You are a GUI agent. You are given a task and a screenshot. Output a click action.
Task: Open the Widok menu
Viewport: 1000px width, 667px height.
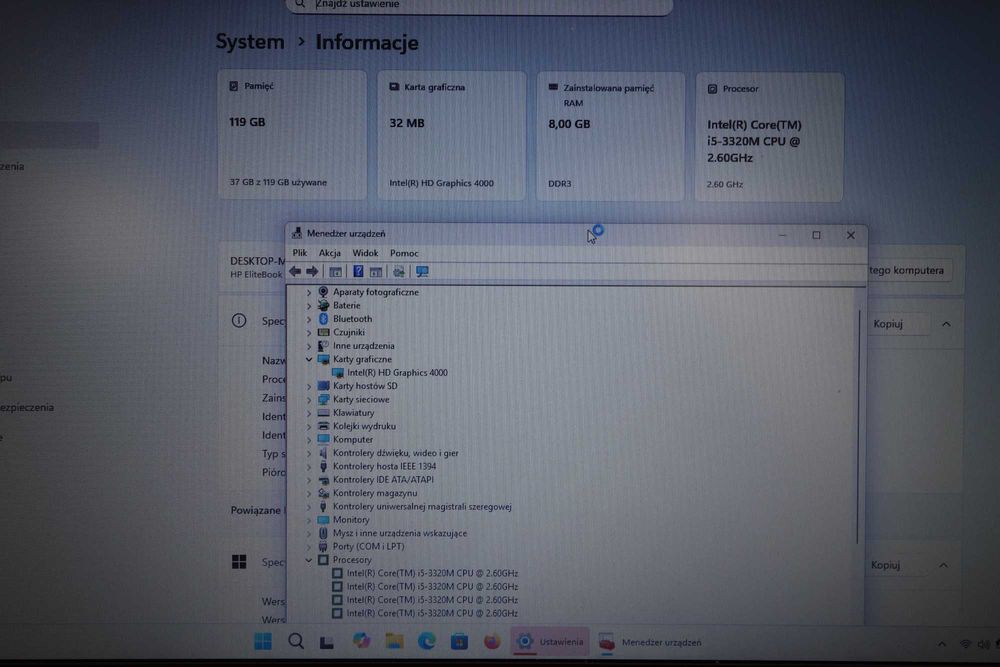pos(365,253)
